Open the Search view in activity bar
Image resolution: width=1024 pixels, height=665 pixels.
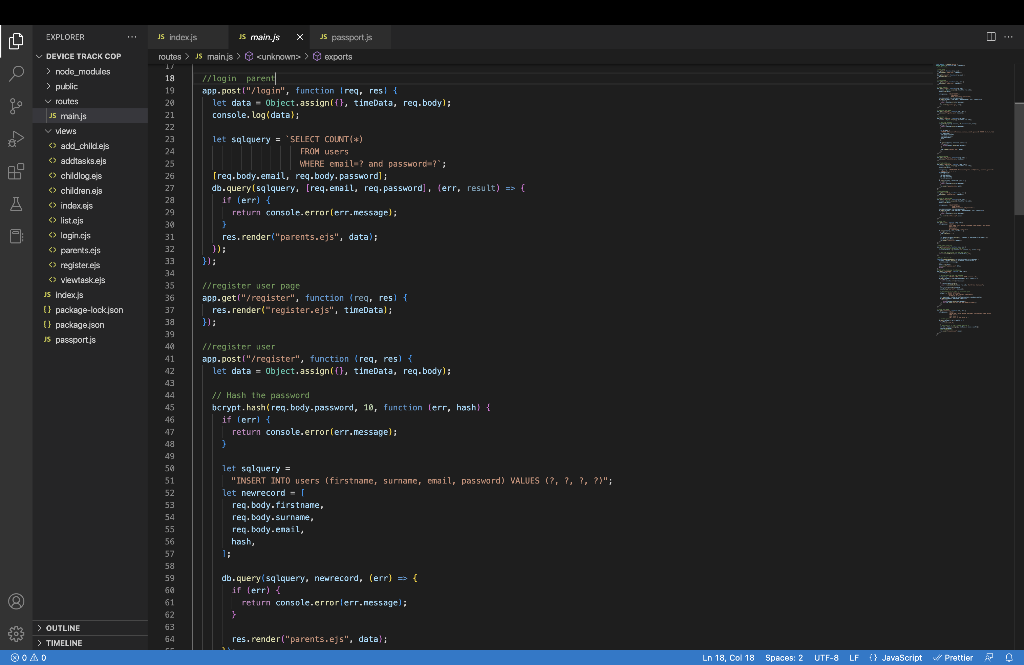(x=16, y=74)
